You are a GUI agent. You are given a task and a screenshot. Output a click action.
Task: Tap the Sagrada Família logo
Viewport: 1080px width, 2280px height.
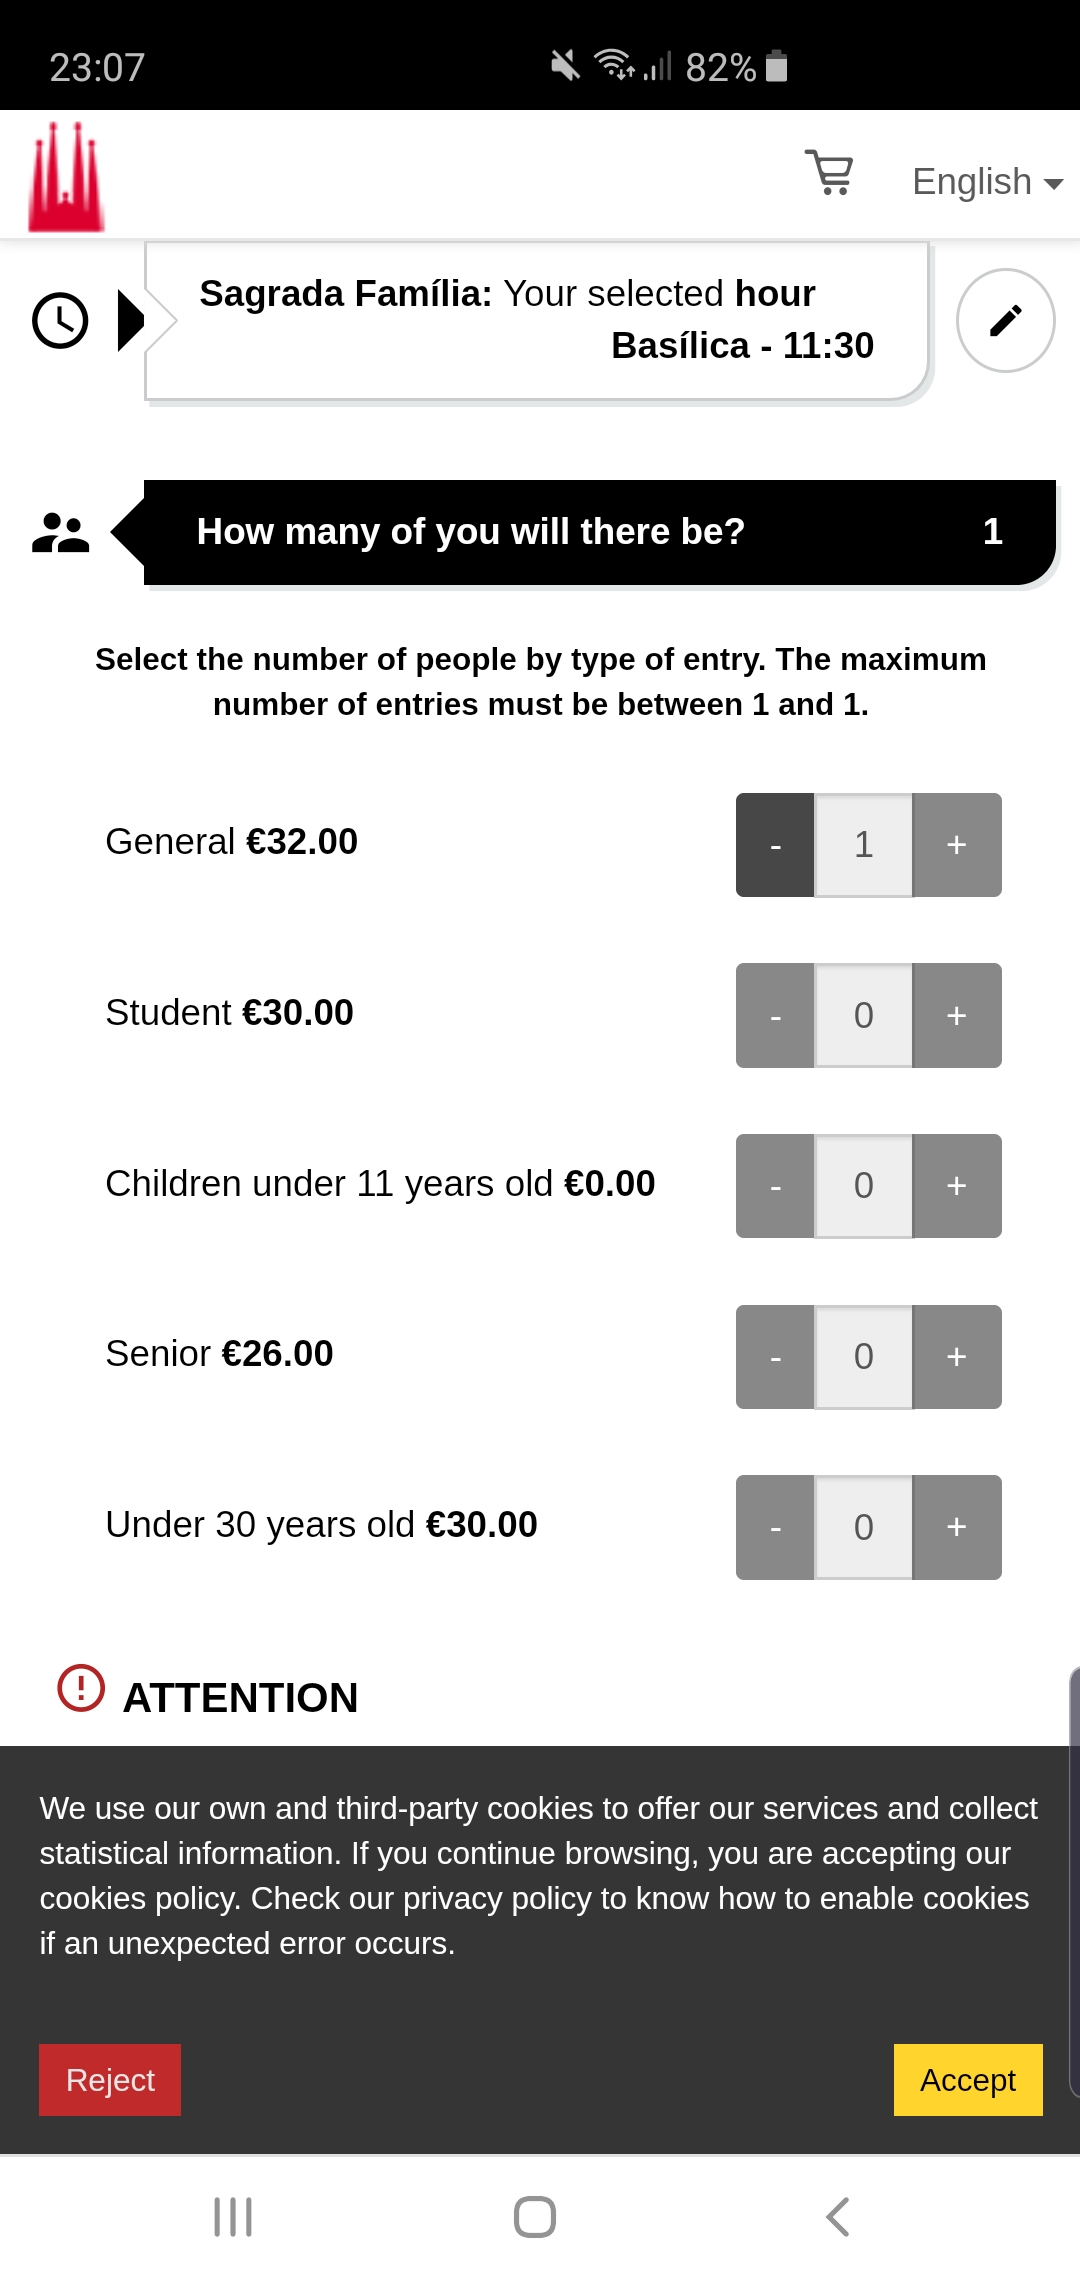click(x=66, y=177)
